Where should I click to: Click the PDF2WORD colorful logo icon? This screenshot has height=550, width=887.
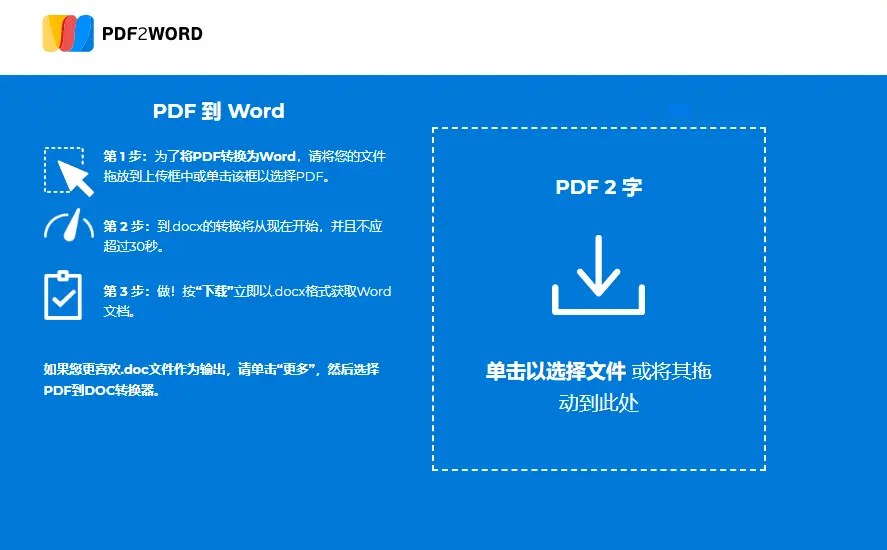(68, 33)
